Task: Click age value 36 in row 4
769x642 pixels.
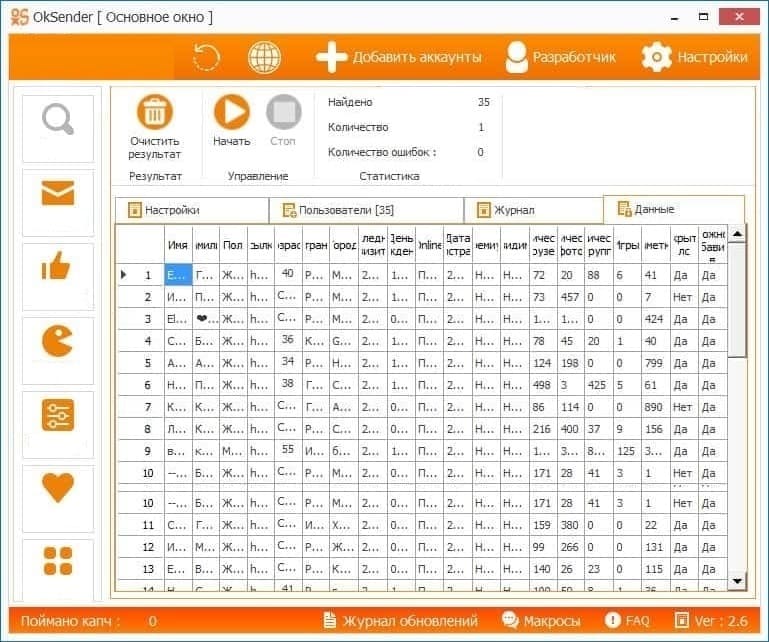Action: [288, 339]
